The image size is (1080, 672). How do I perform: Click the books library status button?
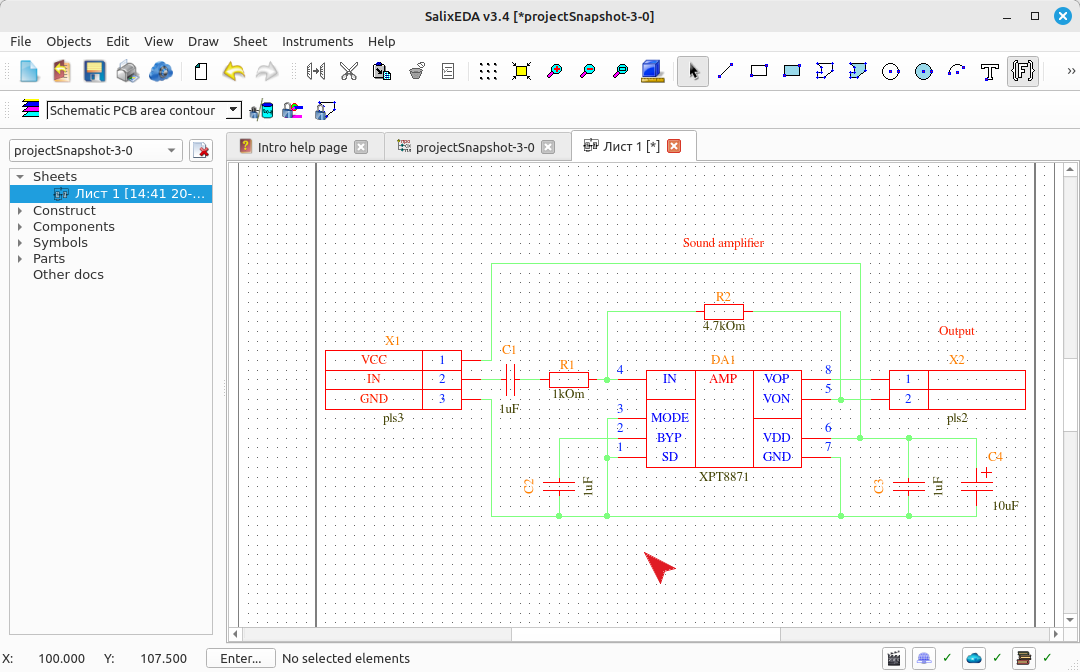click(x=1024, y=659)
